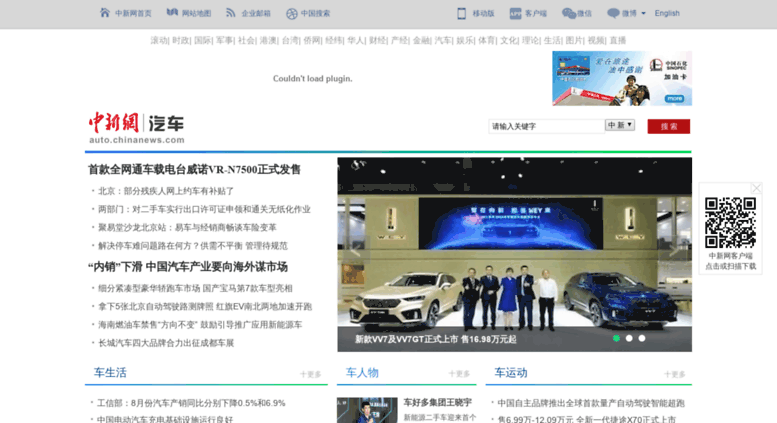Select the first green carousel dot
Screen dimensions: 777x423
click(616, 338)
